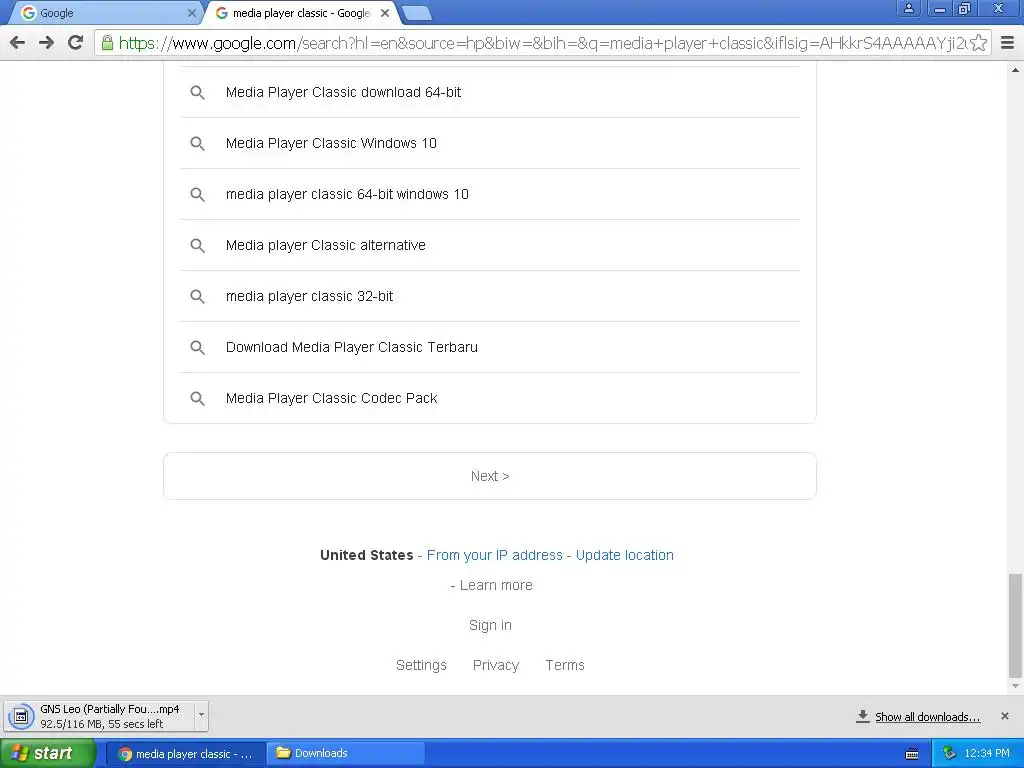Open the Windows start menu

click(x=47, y=753)
